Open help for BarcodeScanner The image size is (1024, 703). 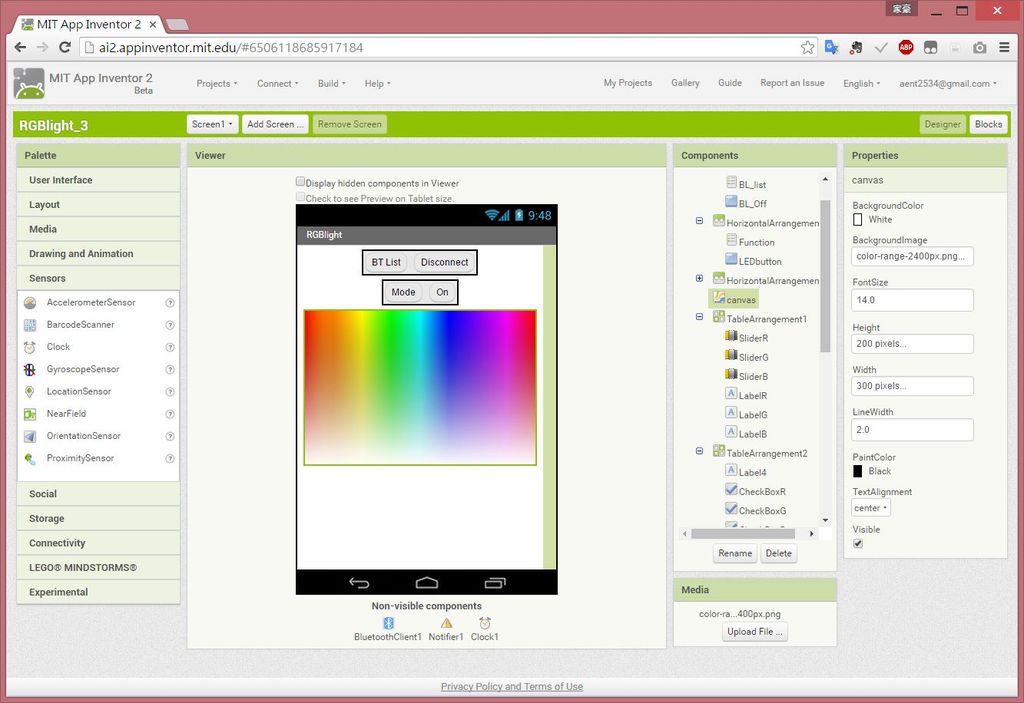pos(170,325)
